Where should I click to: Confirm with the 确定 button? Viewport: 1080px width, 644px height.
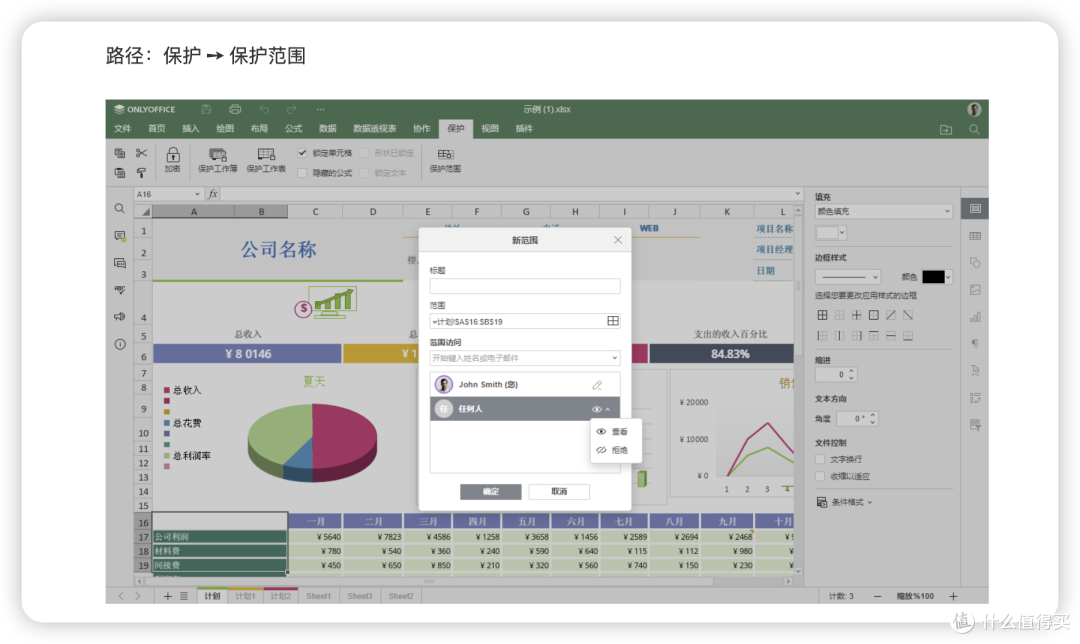click(x=490, y=492)
